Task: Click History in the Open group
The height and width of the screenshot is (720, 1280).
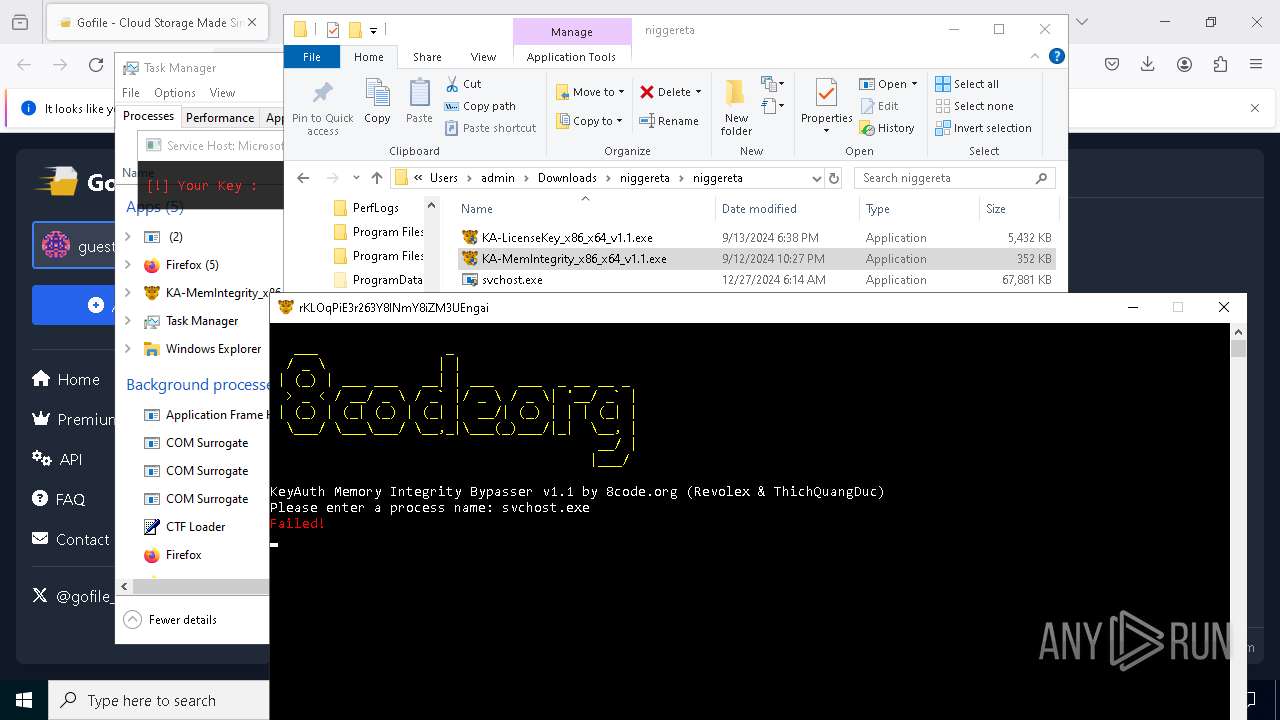Action: [887, 128]
